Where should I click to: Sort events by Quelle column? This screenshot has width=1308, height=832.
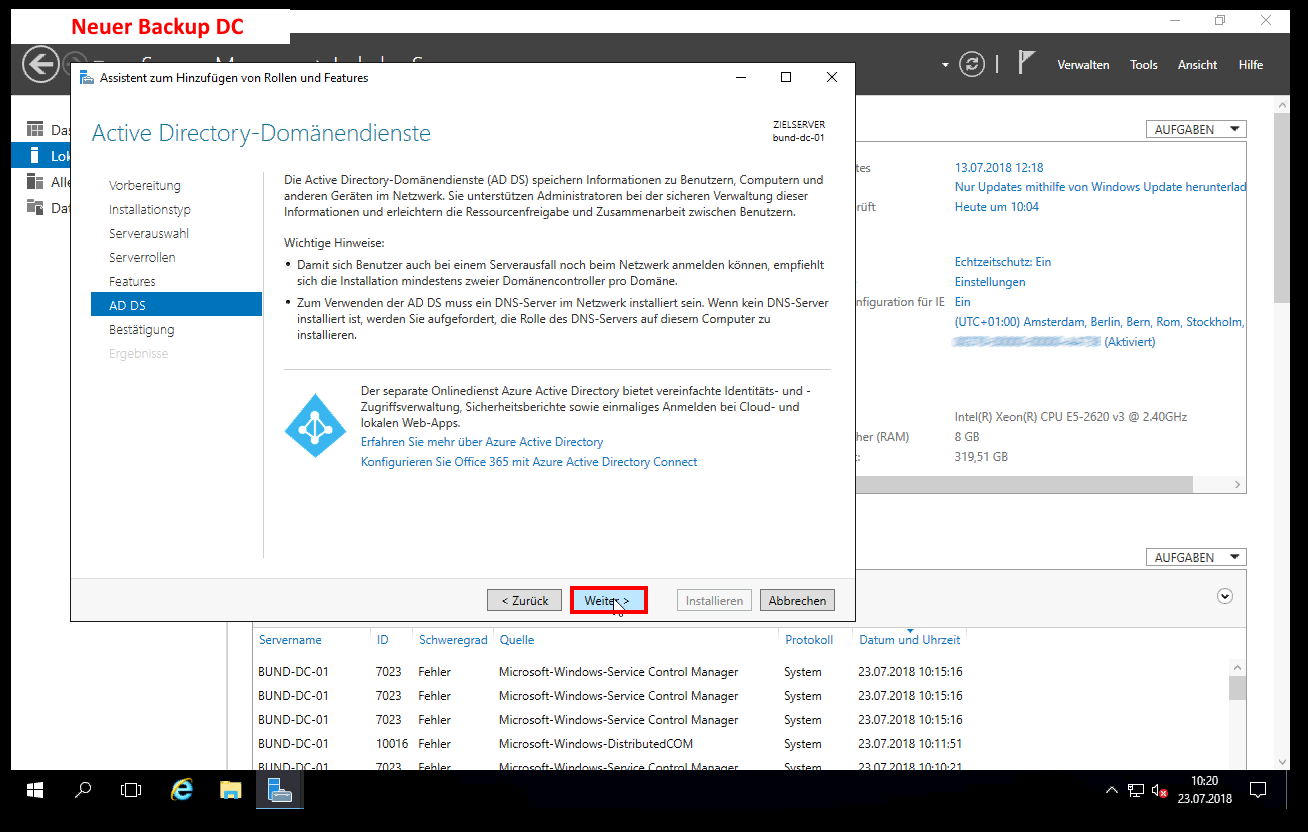[x=517, y=640]
